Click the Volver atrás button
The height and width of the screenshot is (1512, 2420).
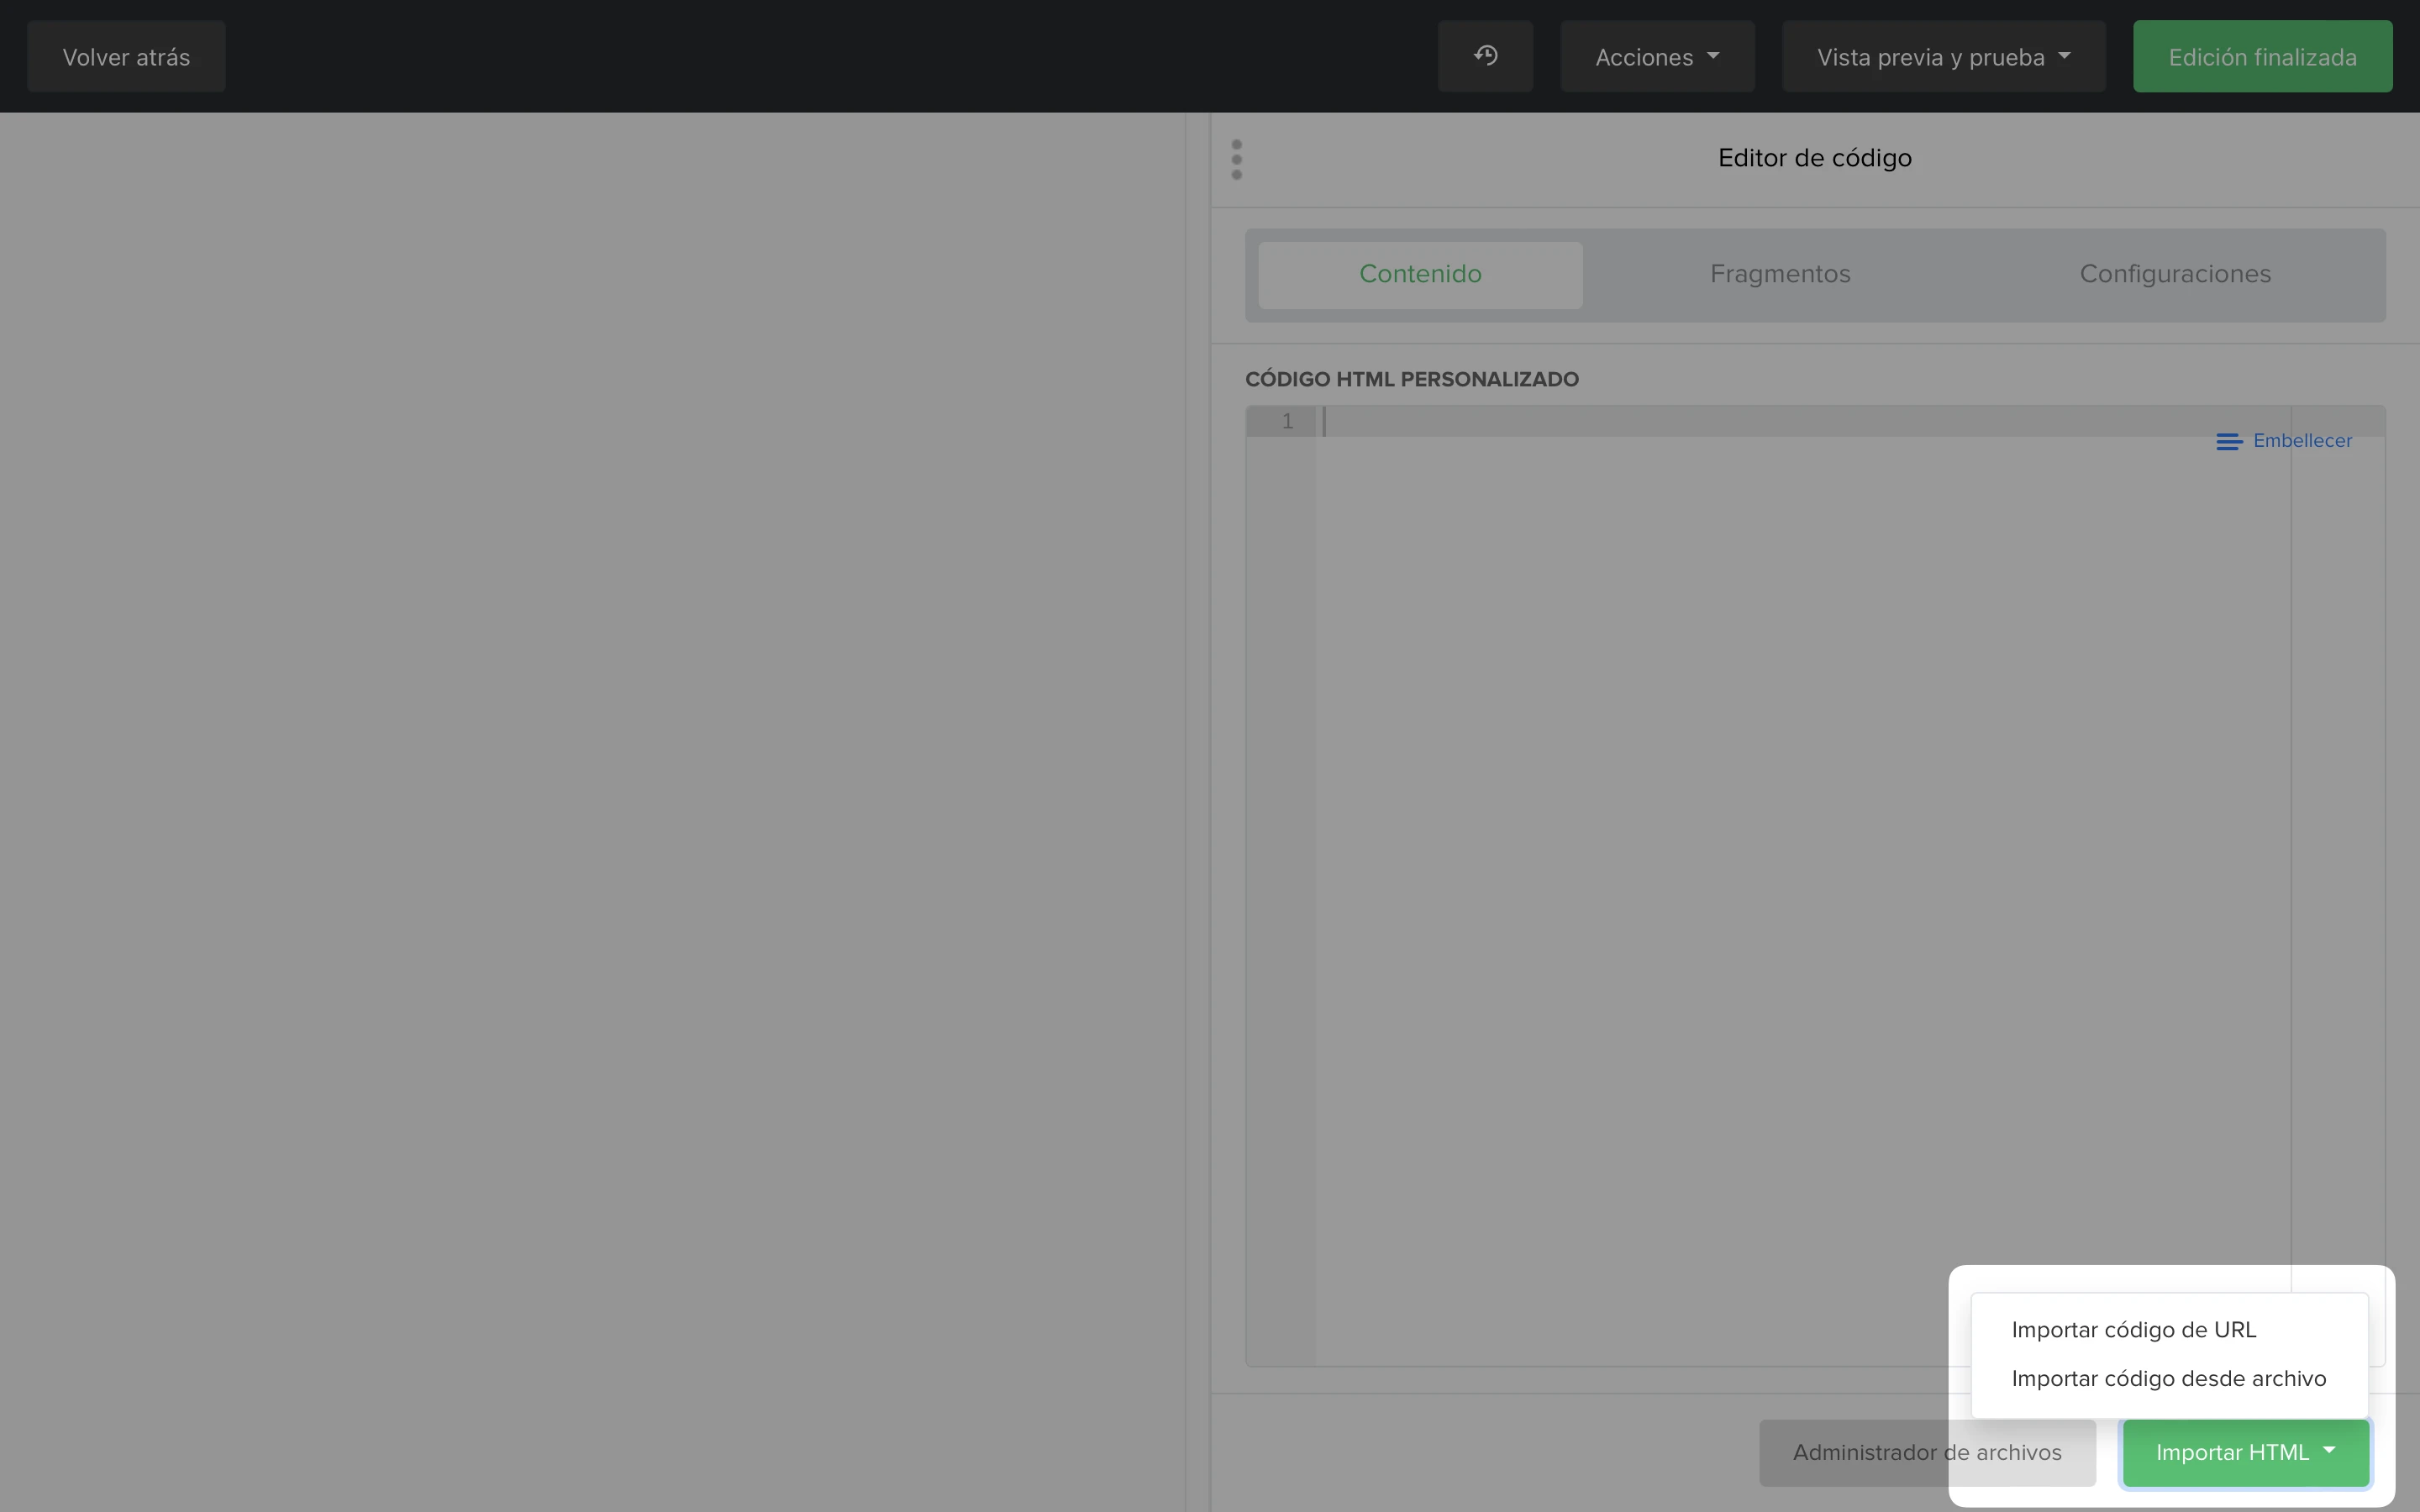[126, 56]
